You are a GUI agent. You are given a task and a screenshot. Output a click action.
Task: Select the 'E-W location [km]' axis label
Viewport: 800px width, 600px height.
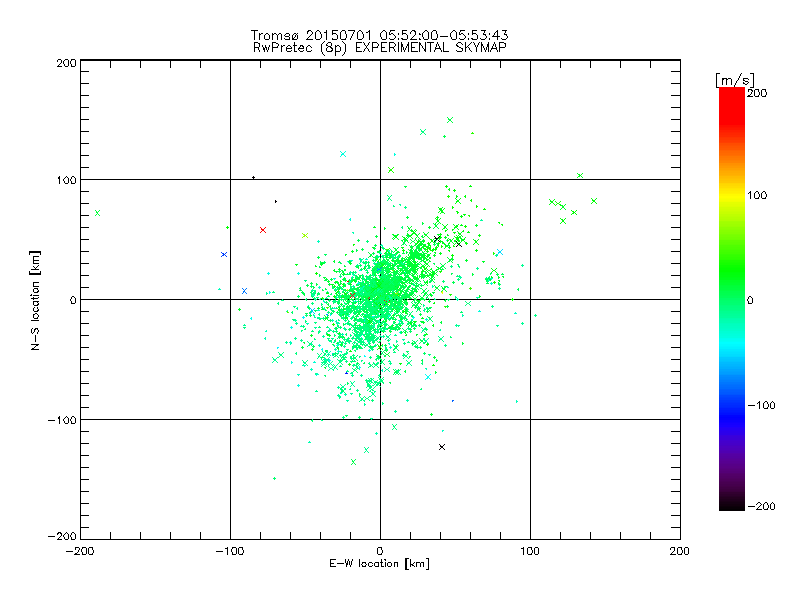tap(379, 563)
